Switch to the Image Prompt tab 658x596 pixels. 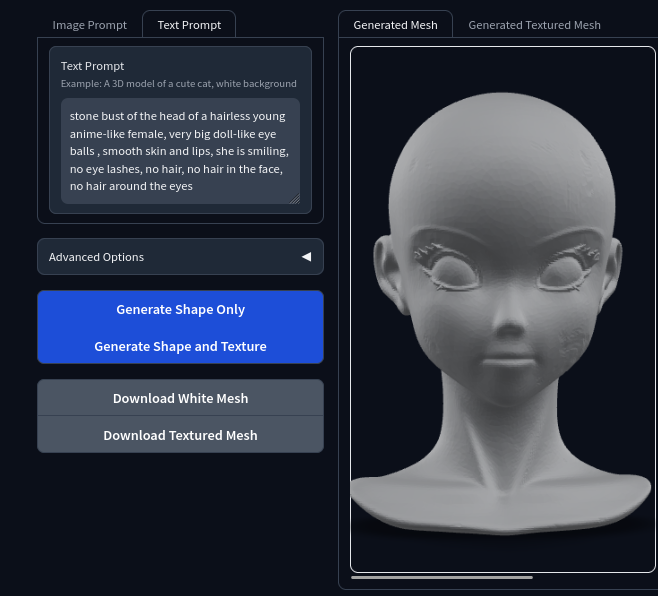[89, 25]
